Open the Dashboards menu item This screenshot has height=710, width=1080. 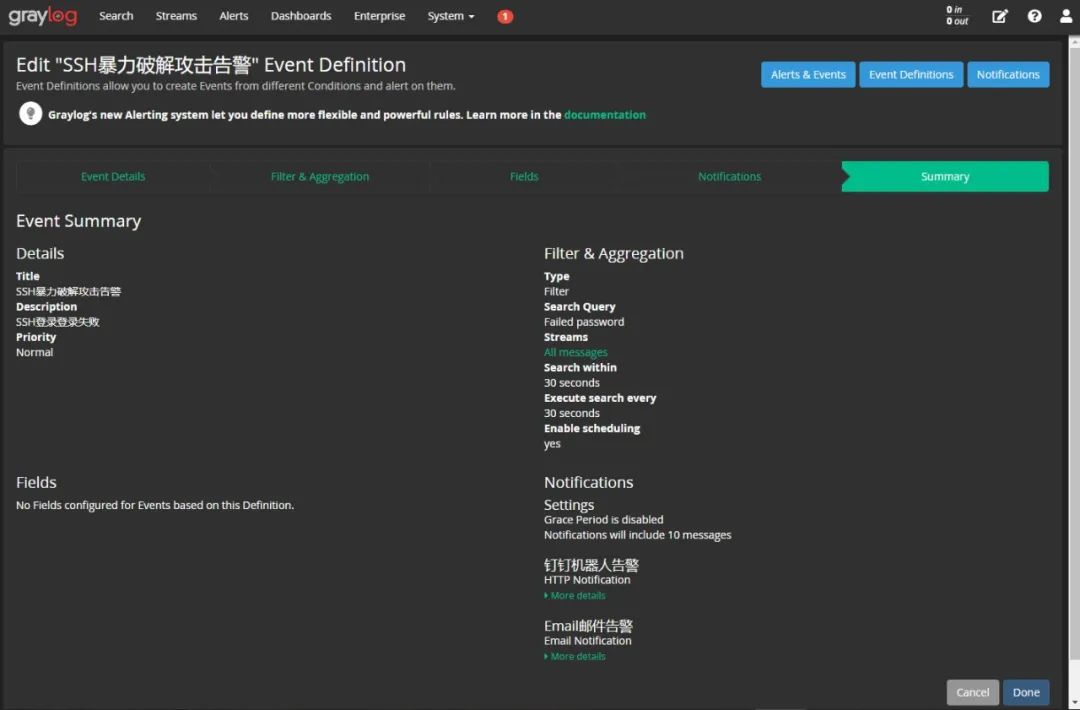(x=301, y=16)
